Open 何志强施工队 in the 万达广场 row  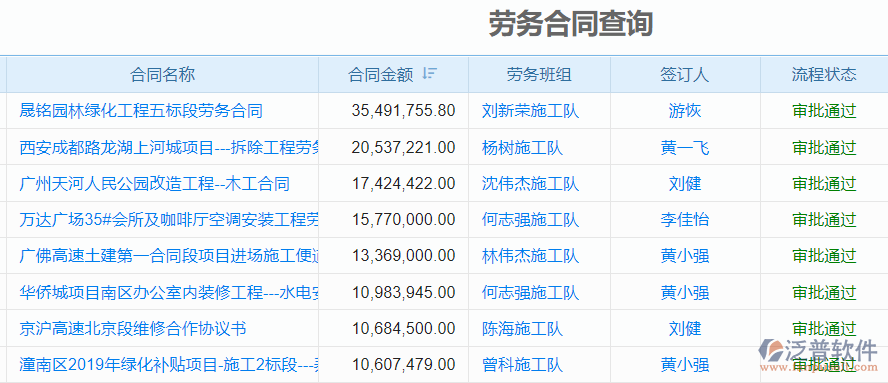(x=531, y=219)
